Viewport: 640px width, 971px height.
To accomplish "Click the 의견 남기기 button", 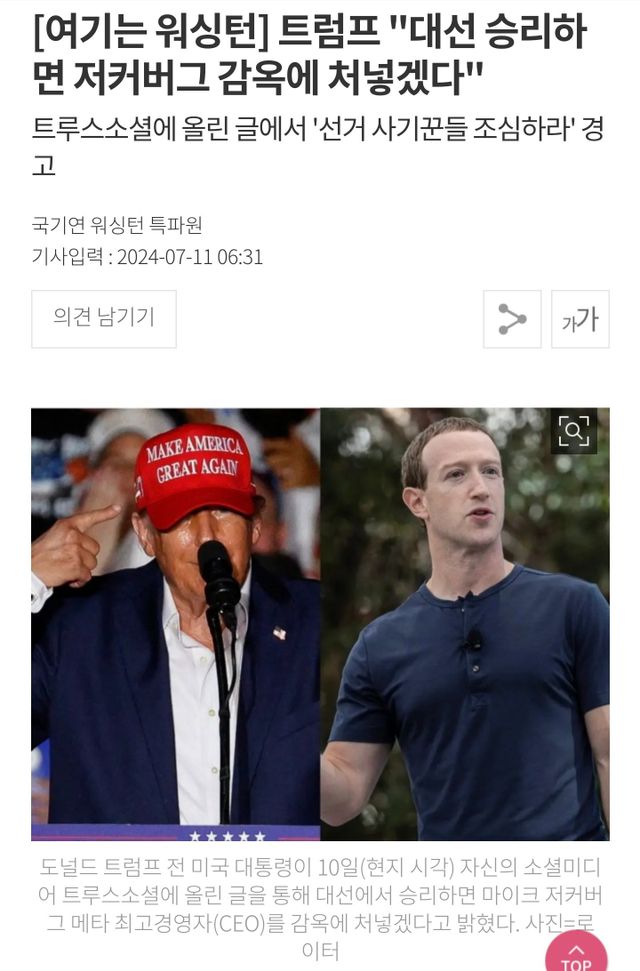I will (104, 319).
